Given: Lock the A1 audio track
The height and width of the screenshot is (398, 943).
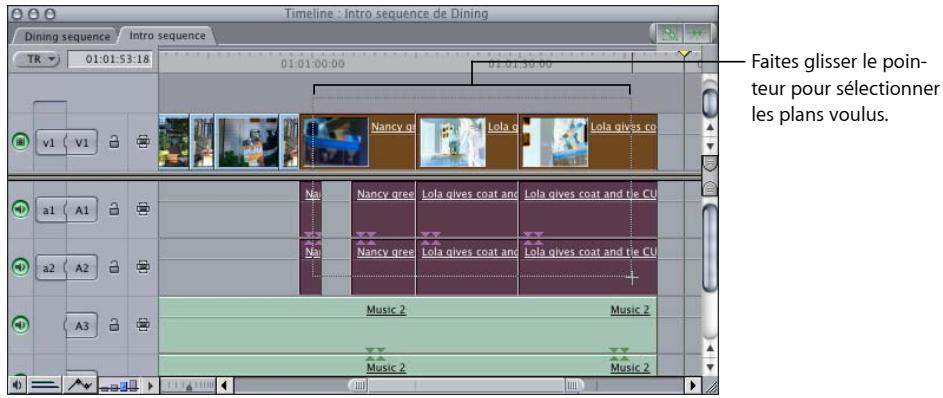Looking at the screenshot, I should pyautogui.click(x=114, y=209).
